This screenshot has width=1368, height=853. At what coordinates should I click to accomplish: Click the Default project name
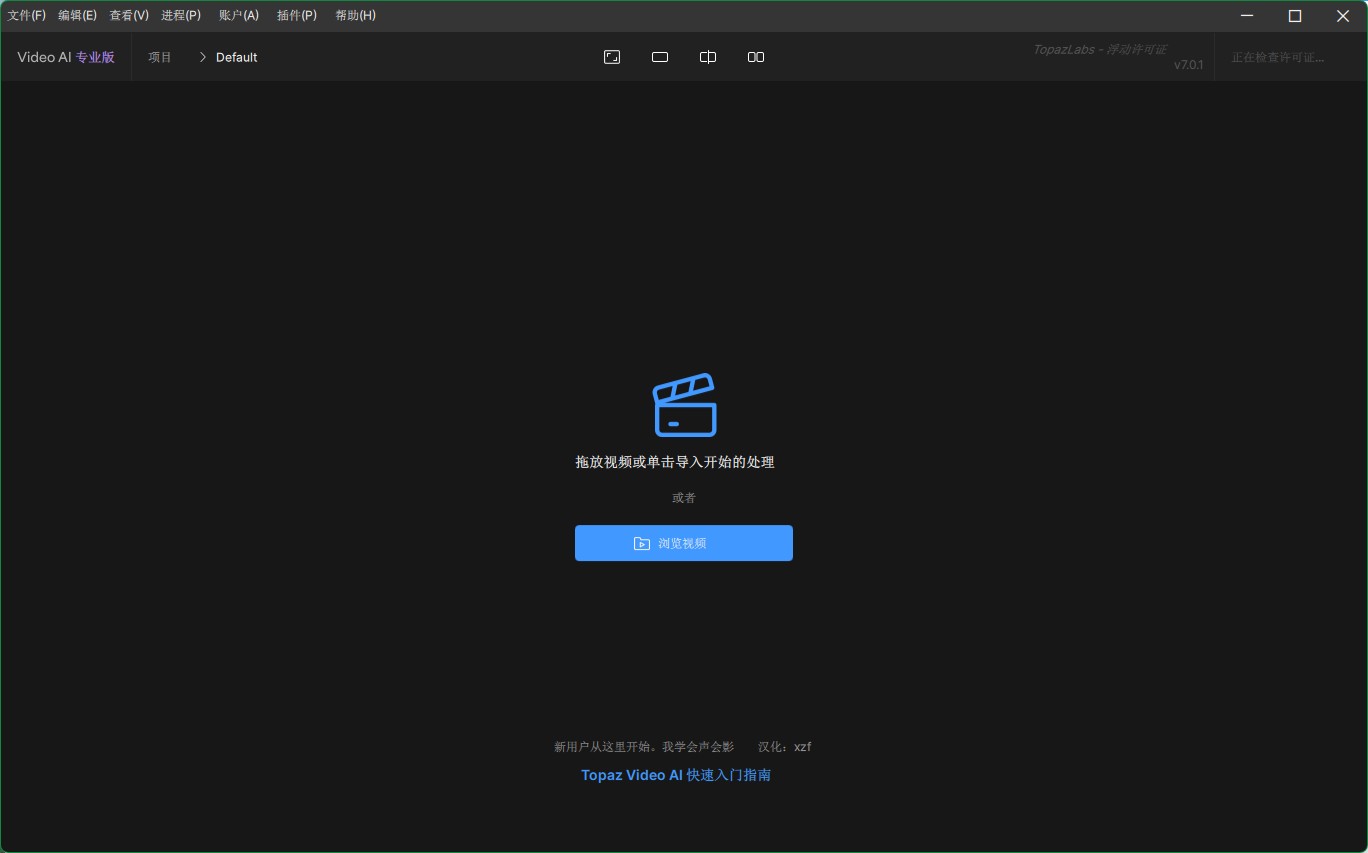[x=237, y=57]
